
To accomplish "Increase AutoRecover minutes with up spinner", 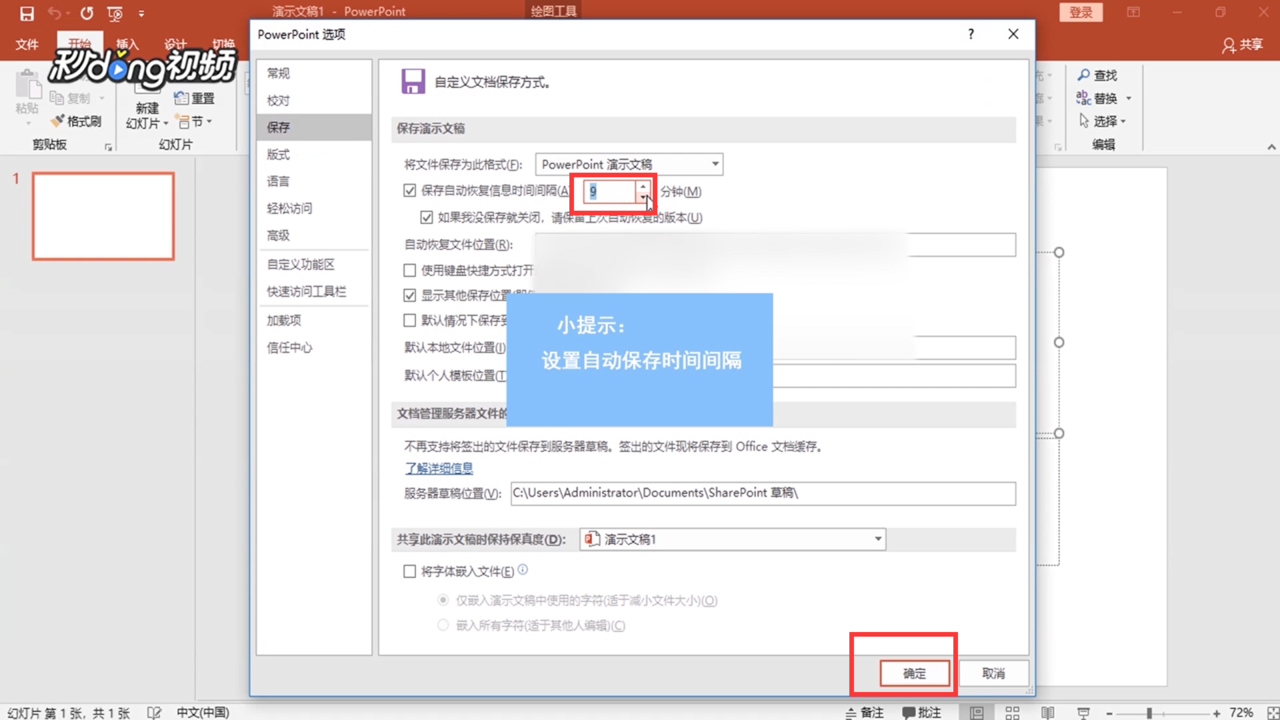I will tap(643, 186).
